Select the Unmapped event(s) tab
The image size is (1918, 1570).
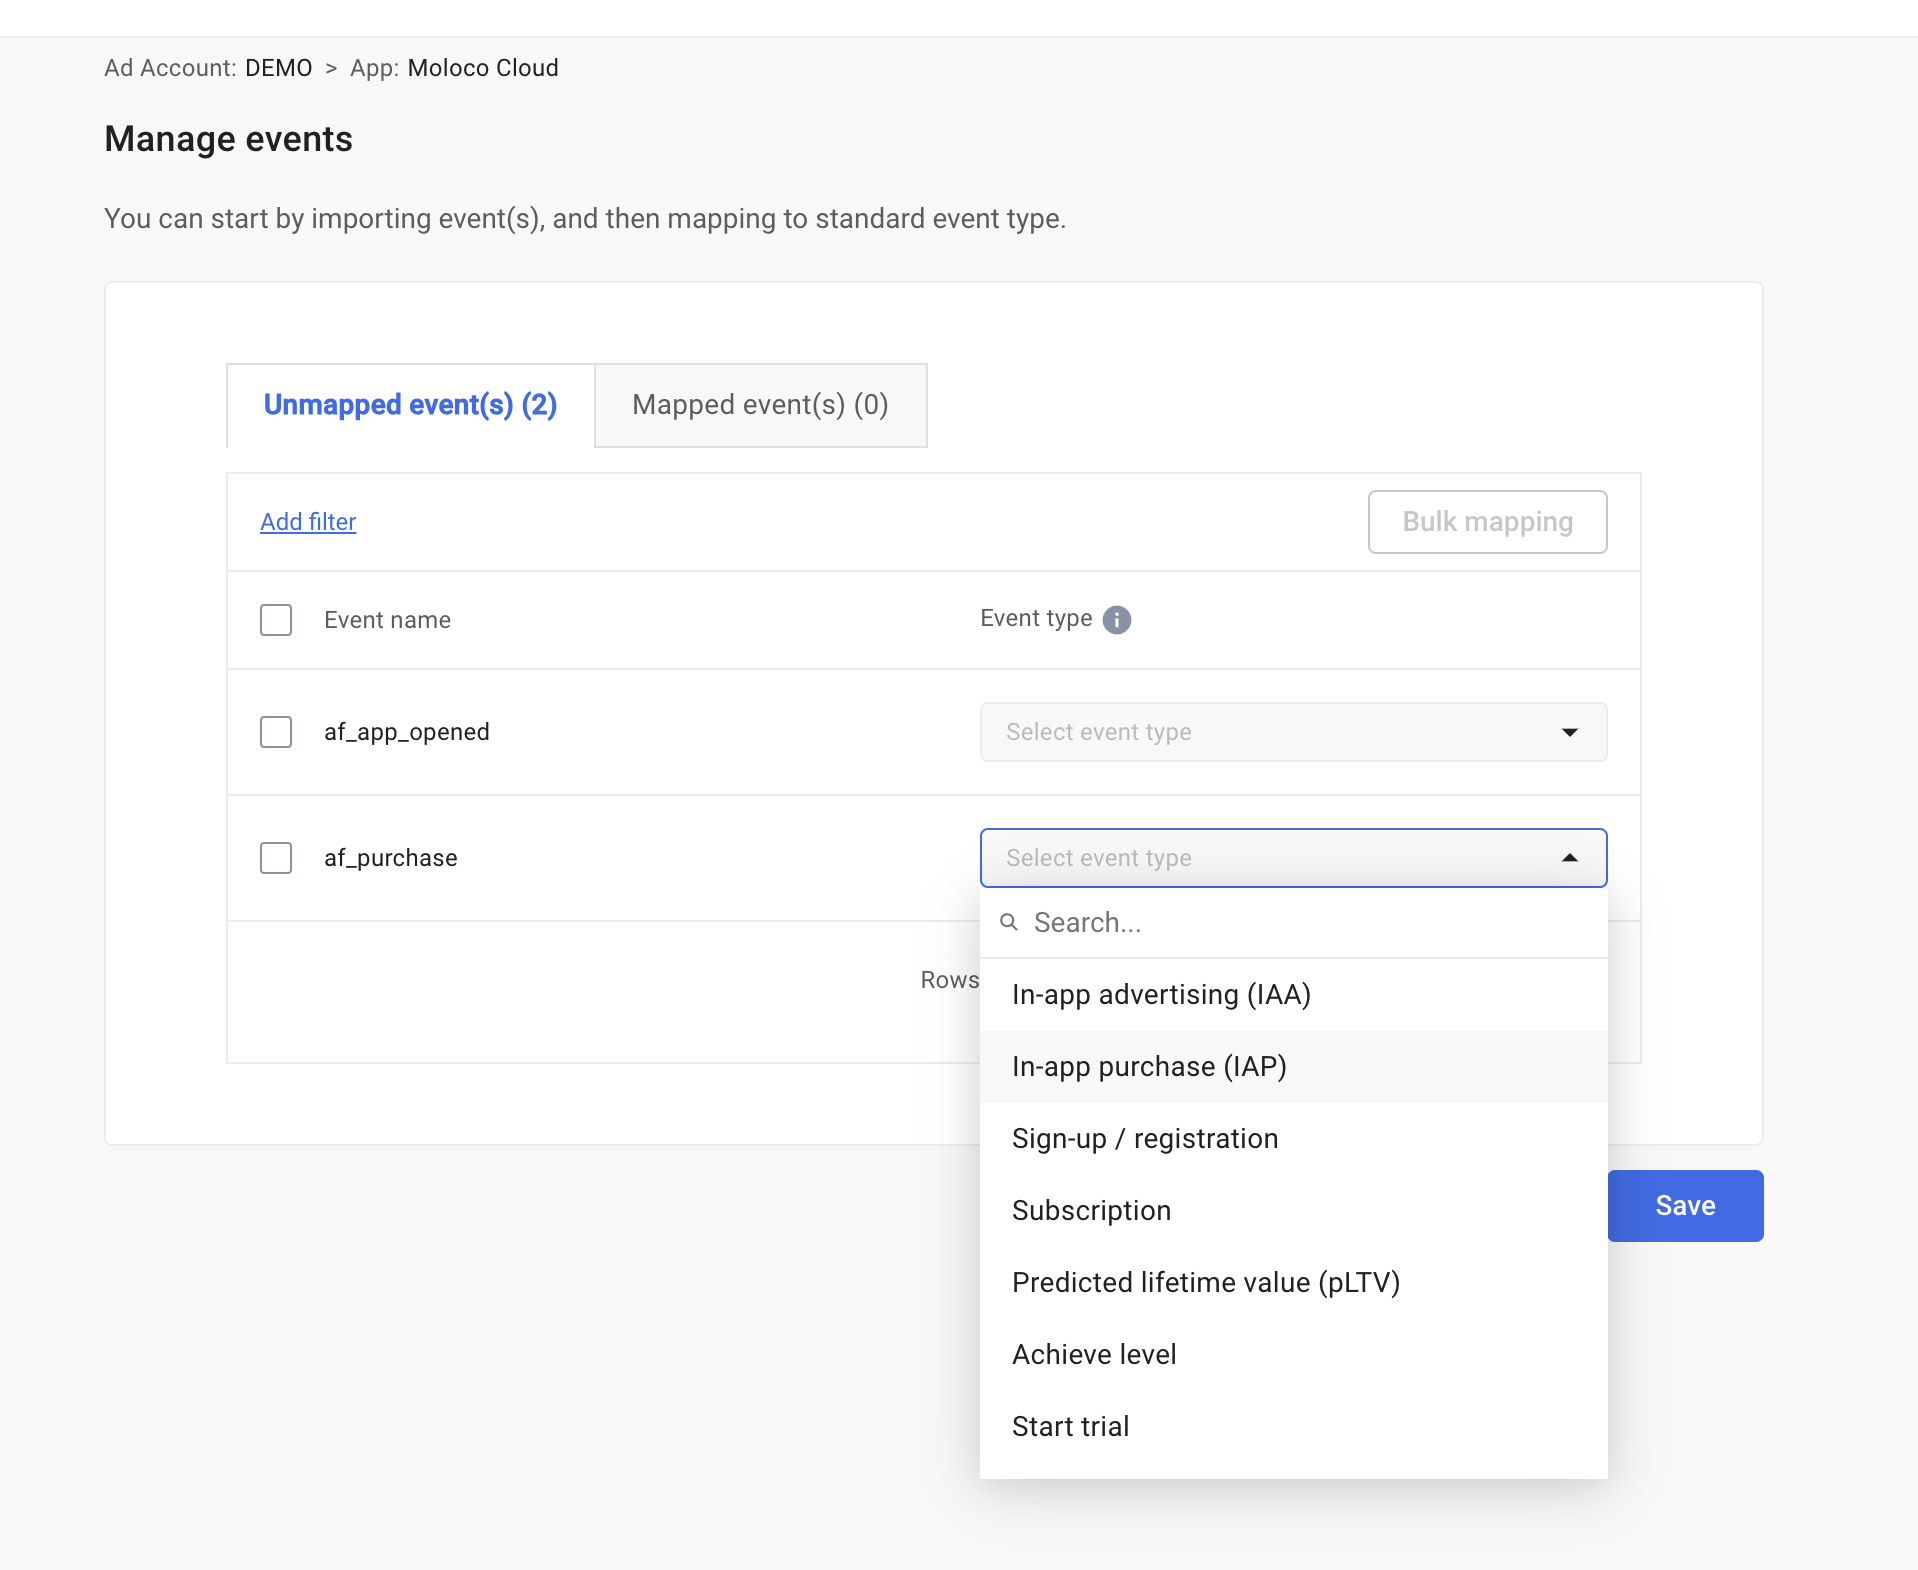[410, 405]
